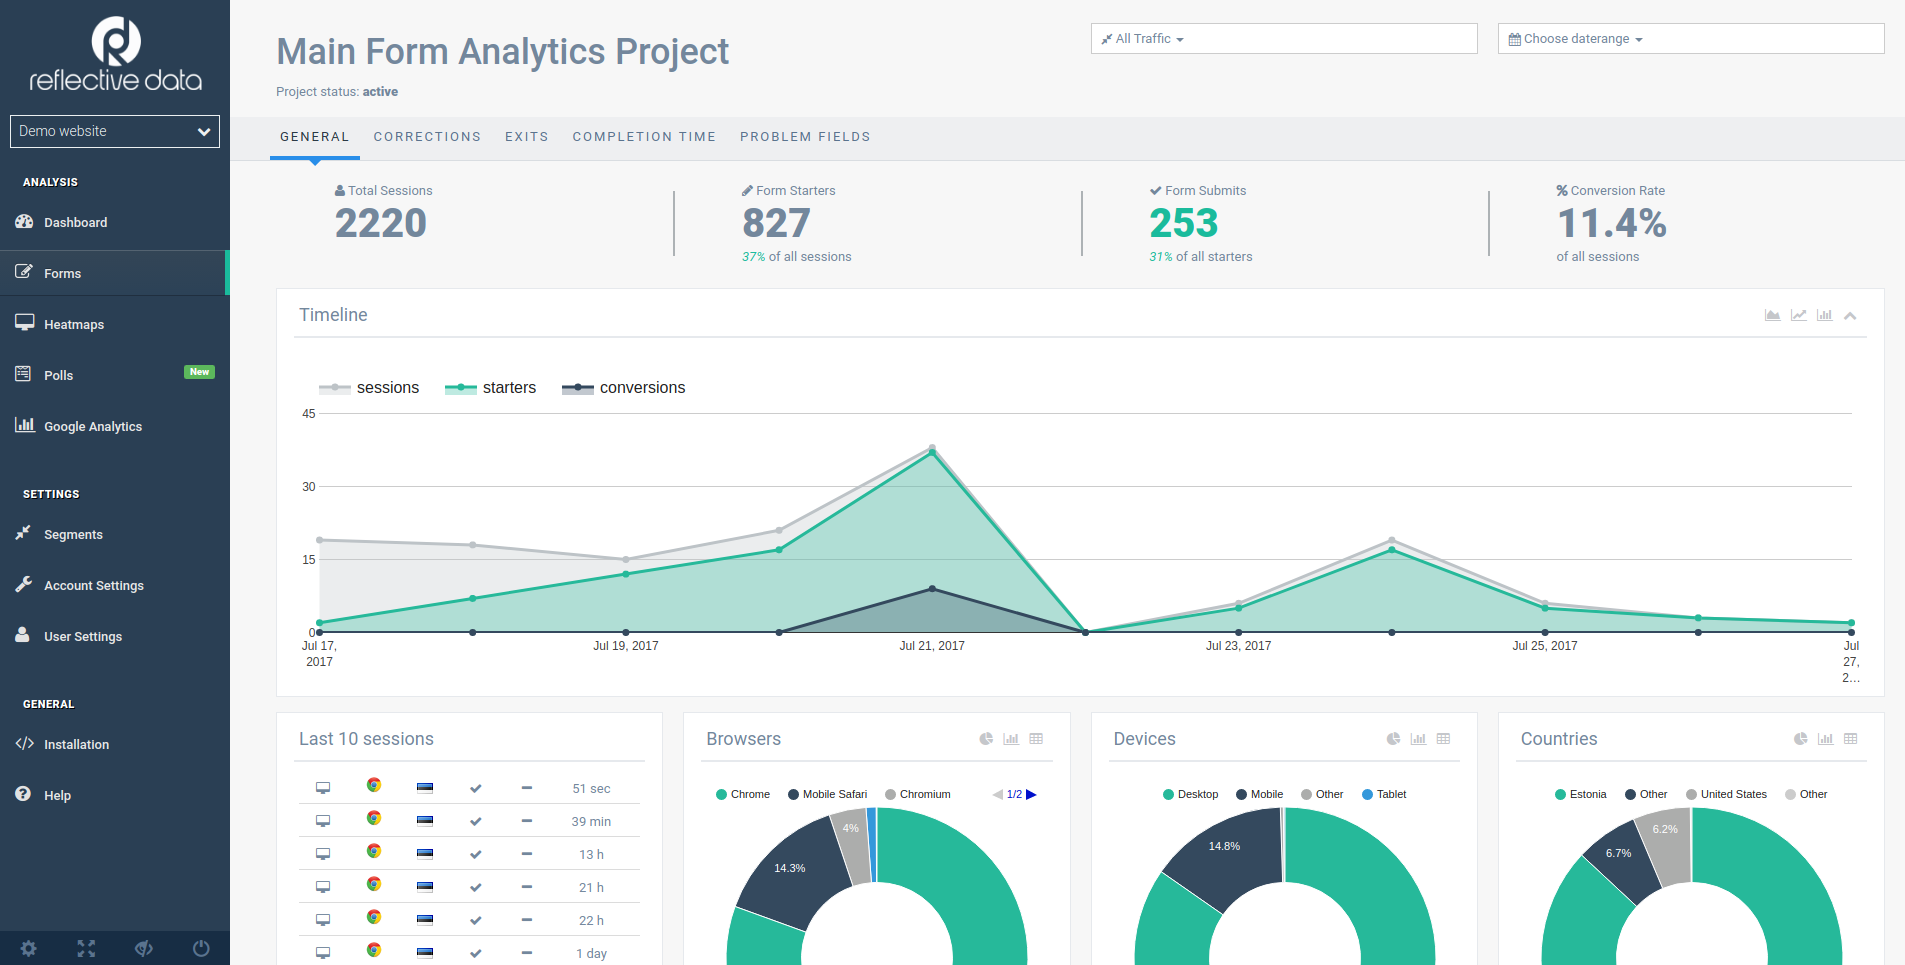Open Google Analytics section
The width and height of the screenshot is (1905, 965).
click(x=115, y=426)
